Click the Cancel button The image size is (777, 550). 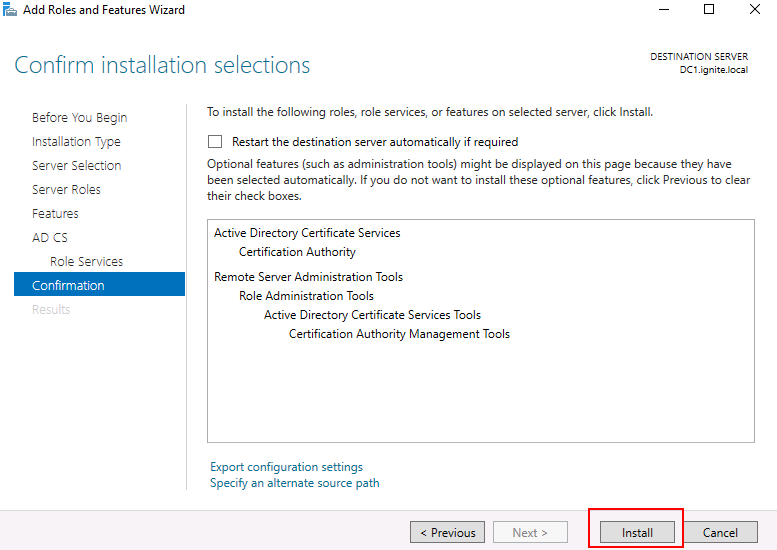pos(720,532)
